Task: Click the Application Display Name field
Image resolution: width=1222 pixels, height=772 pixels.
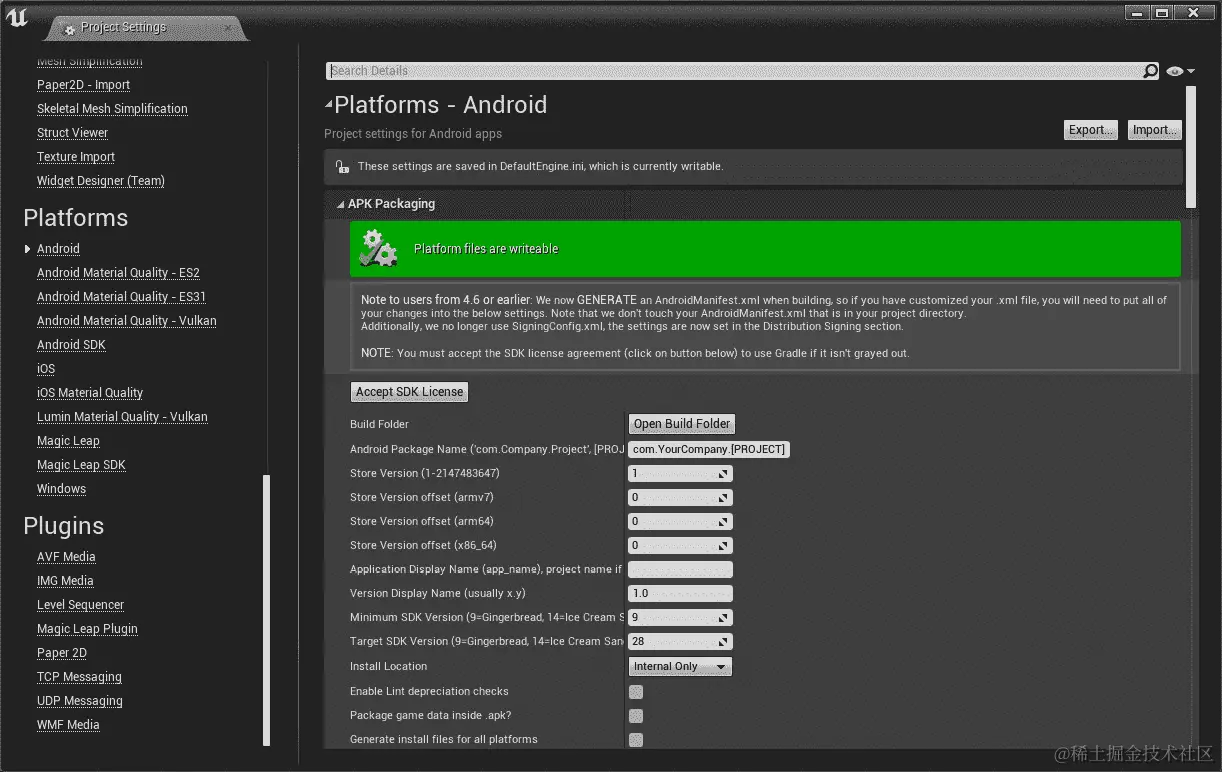Action: tap(680, 570)
